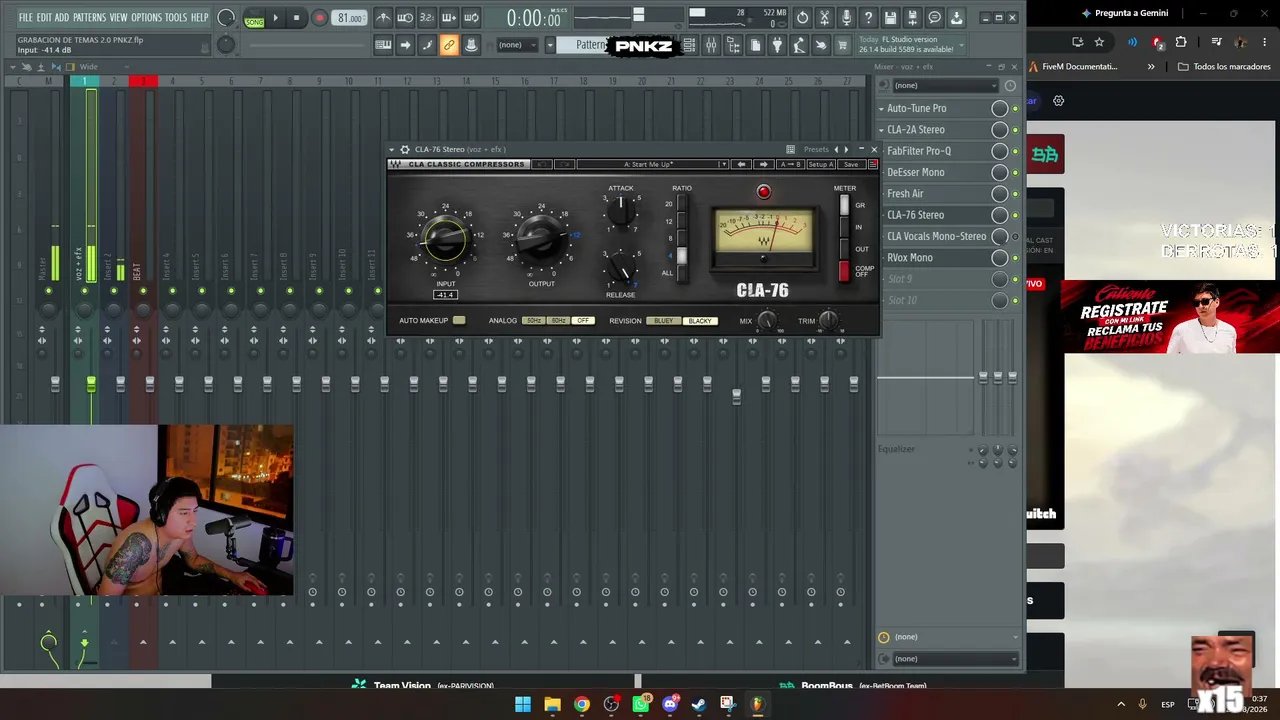
Task: Expand the Auto-Tune Pro slot arrow
Action: tap(882, 108)
